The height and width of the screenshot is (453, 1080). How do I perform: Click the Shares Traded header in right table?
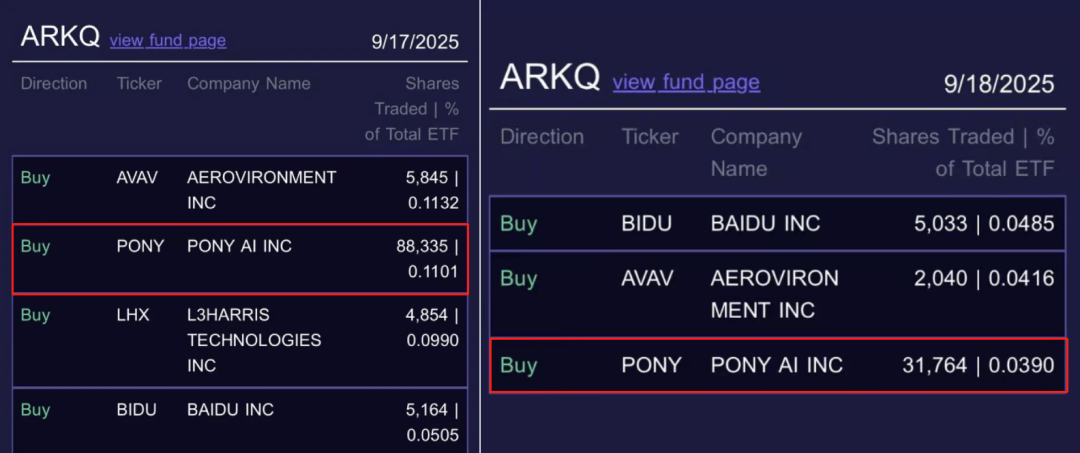963,152
